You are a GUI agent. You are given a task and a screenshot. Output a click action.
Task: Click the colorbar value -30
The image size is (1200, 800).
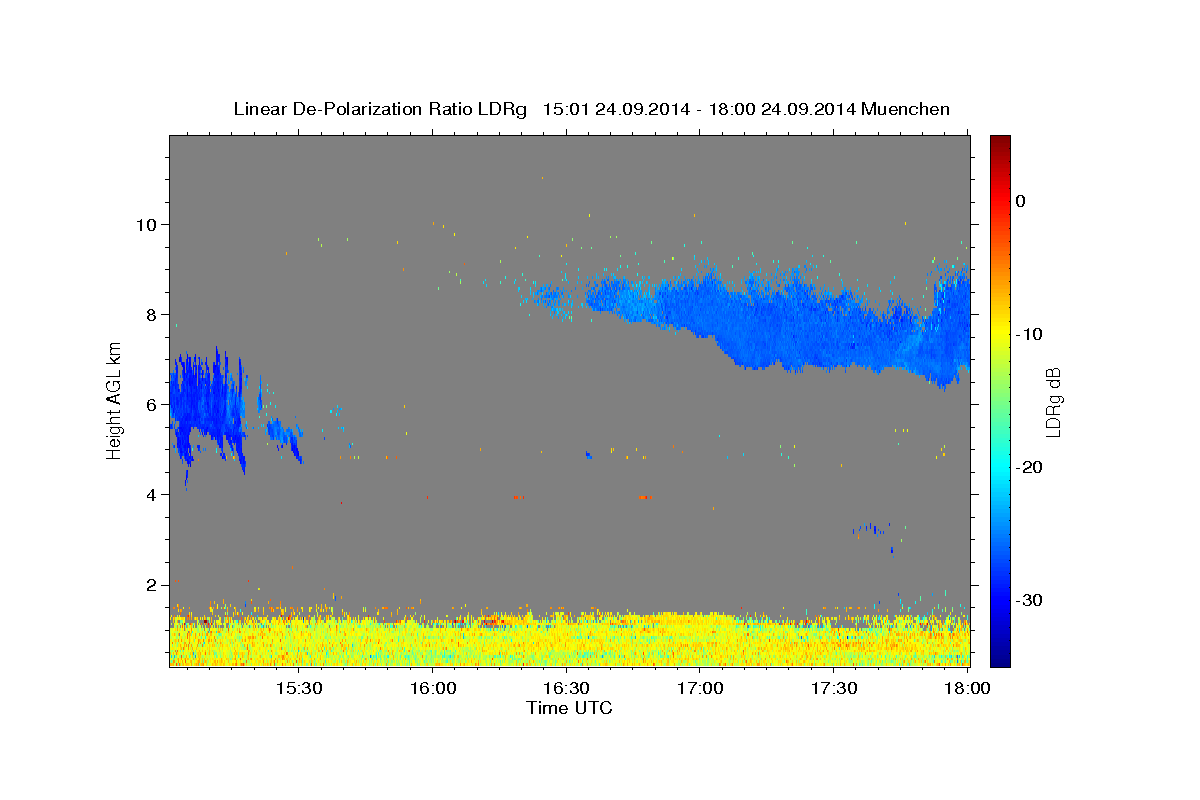pos(1030,600)
